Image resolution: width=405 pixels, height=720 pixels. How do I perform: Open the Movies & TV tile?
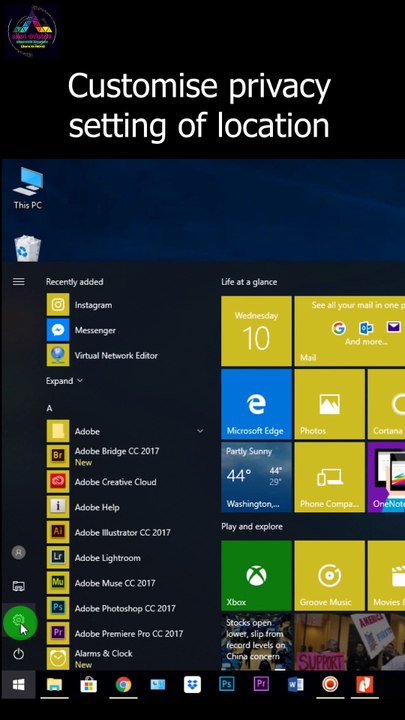[x=386, y=575]
